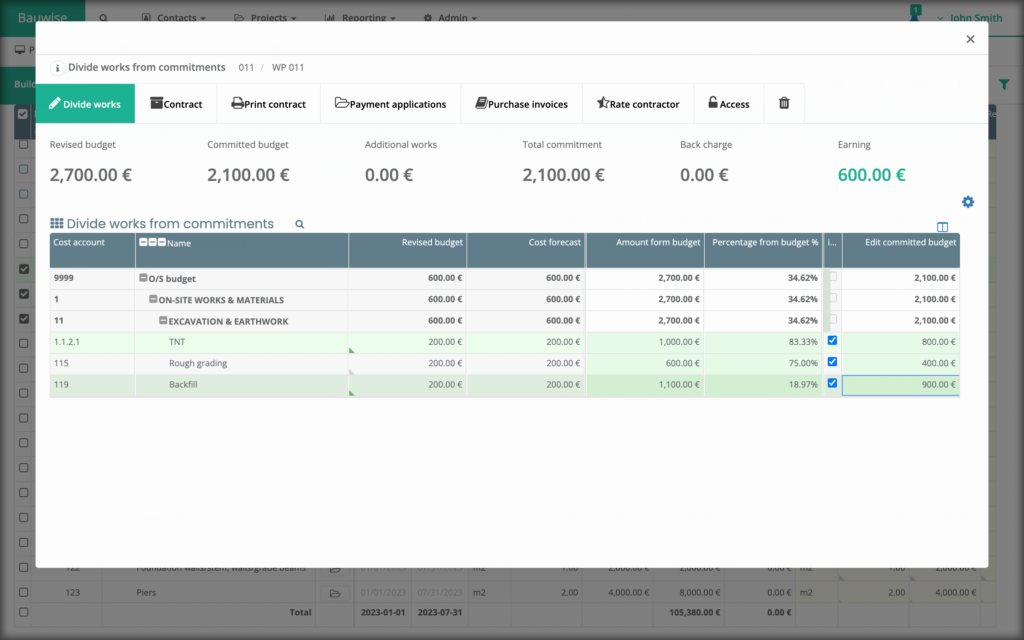Click first collapse-level icon in Name header
The image size is (1024, 640).
coord(143,242)
